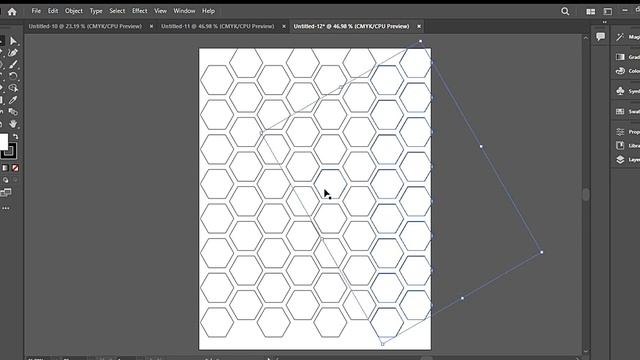Close the Untitled-12 tab
Screen dimensions: 640x360
(419, 27)
